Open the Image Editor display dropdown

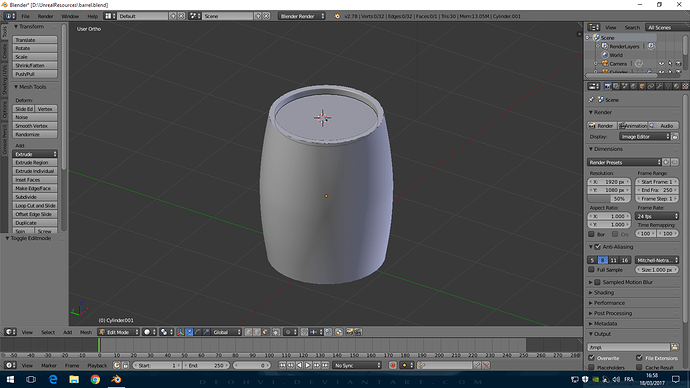click(x=644, y=137)
